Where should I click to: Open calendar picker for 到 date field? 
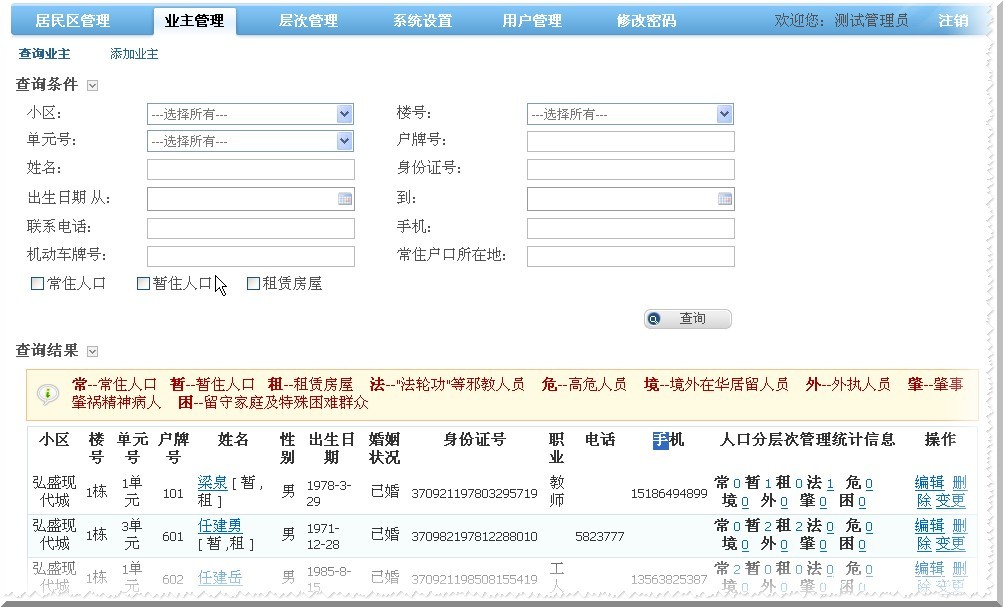click(725, 199)
